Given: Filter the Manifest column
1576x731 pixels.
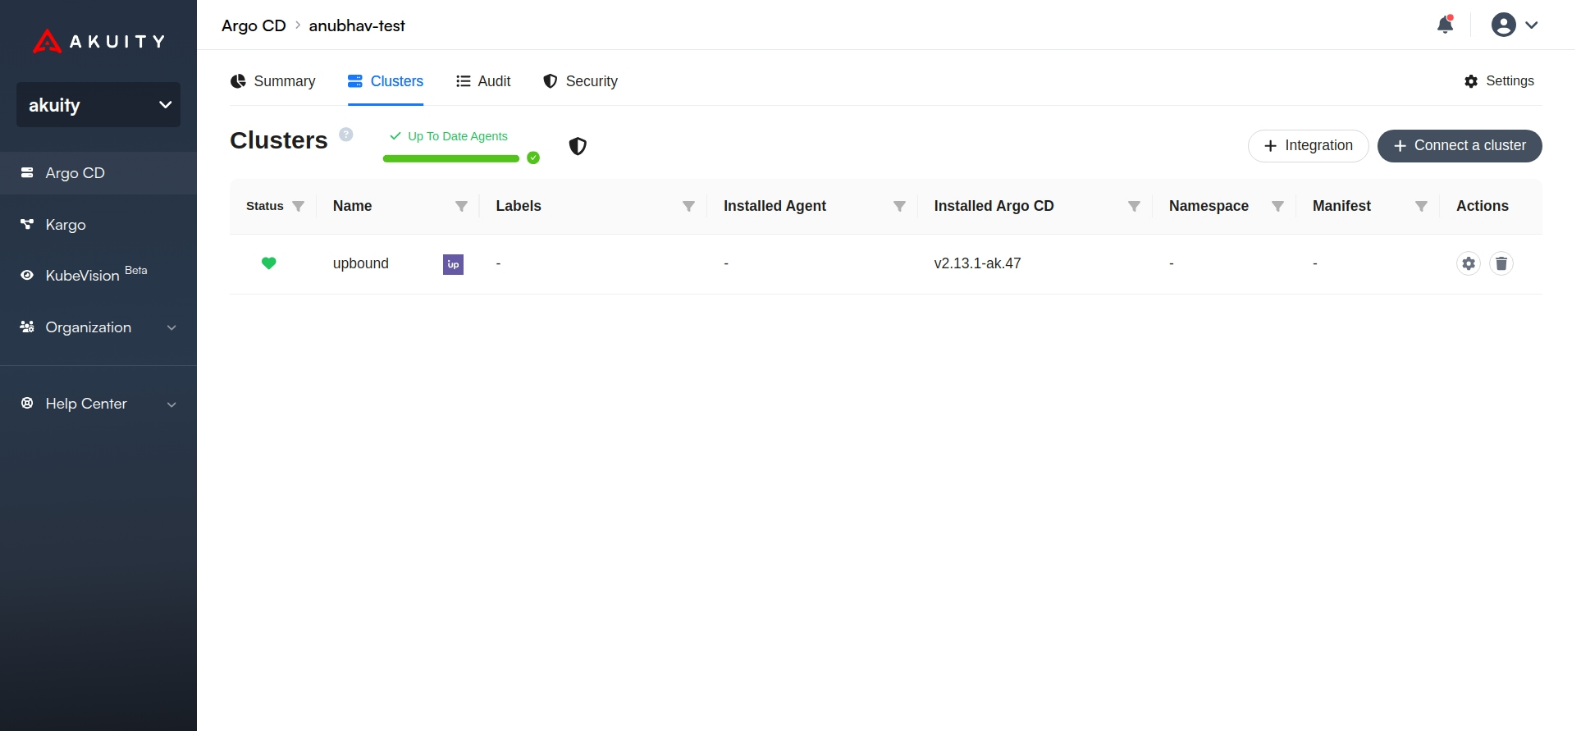Looking at the screenshot, I should coord(1421,206).
